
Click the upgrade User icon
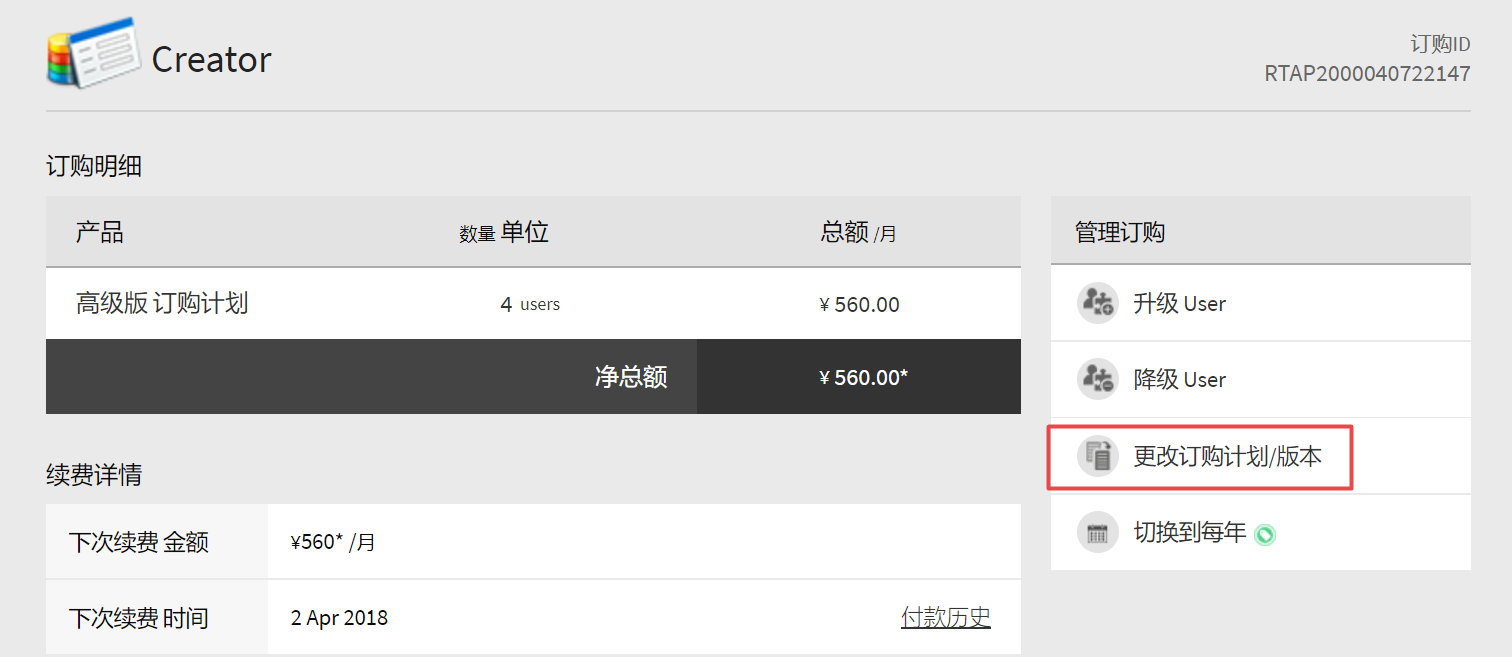[x=1098, y=303]
